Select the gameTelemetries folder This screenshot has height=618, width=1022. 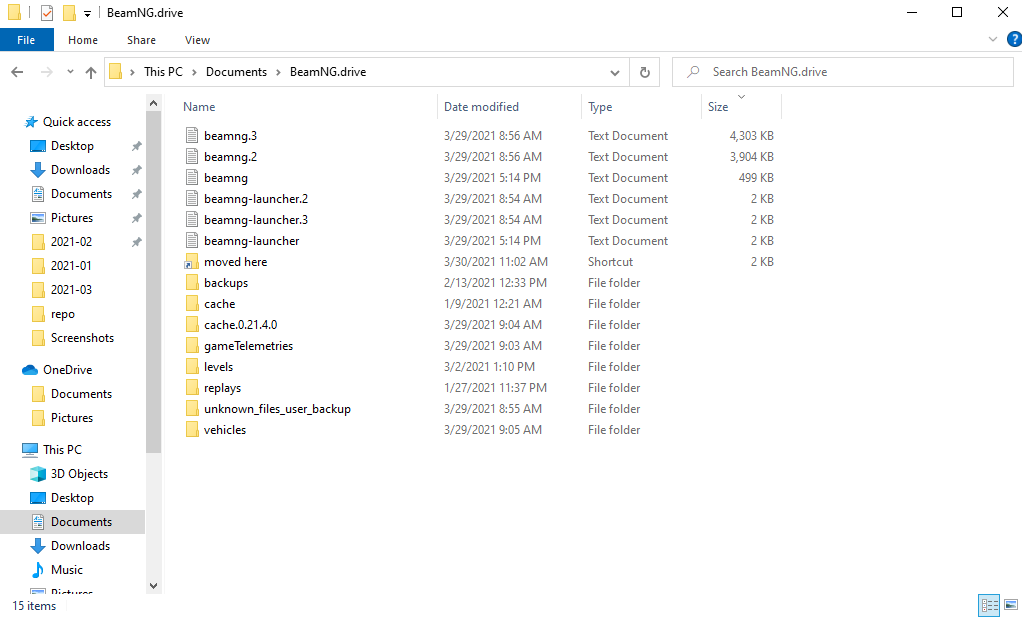coord(248,346)
